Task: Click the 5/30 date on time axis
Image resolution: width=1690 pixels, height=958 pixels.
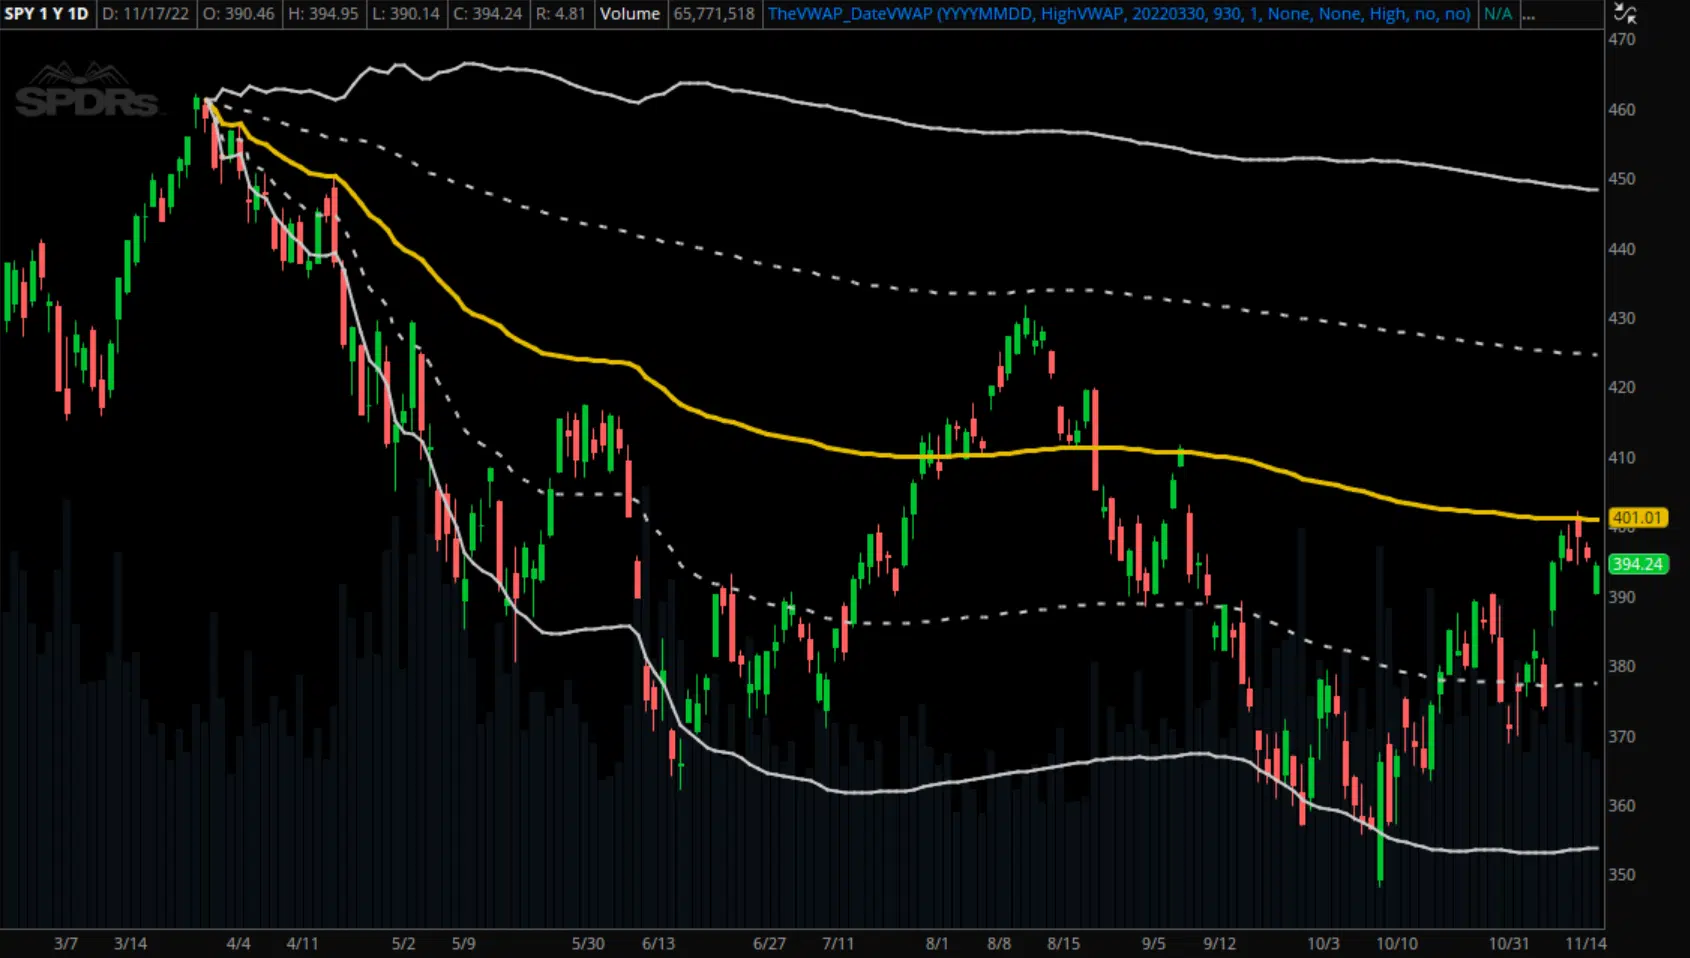Action: pos(588,943)
